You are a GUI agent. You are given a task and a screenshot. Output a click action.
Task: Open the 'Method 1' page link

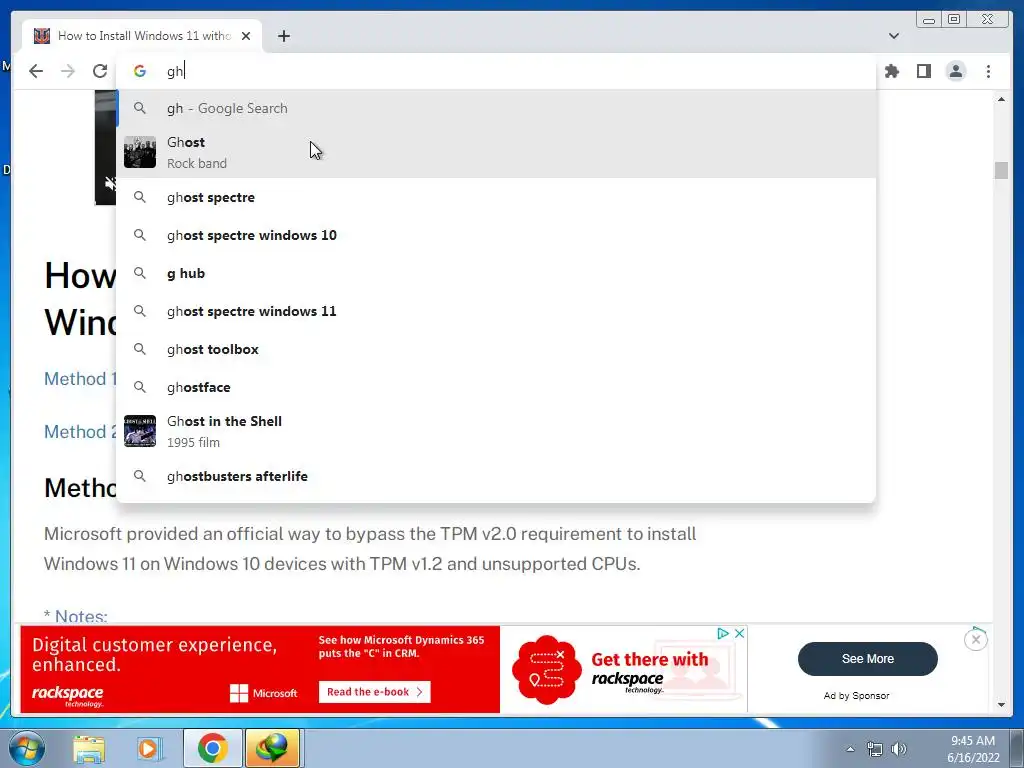[80, 379]
